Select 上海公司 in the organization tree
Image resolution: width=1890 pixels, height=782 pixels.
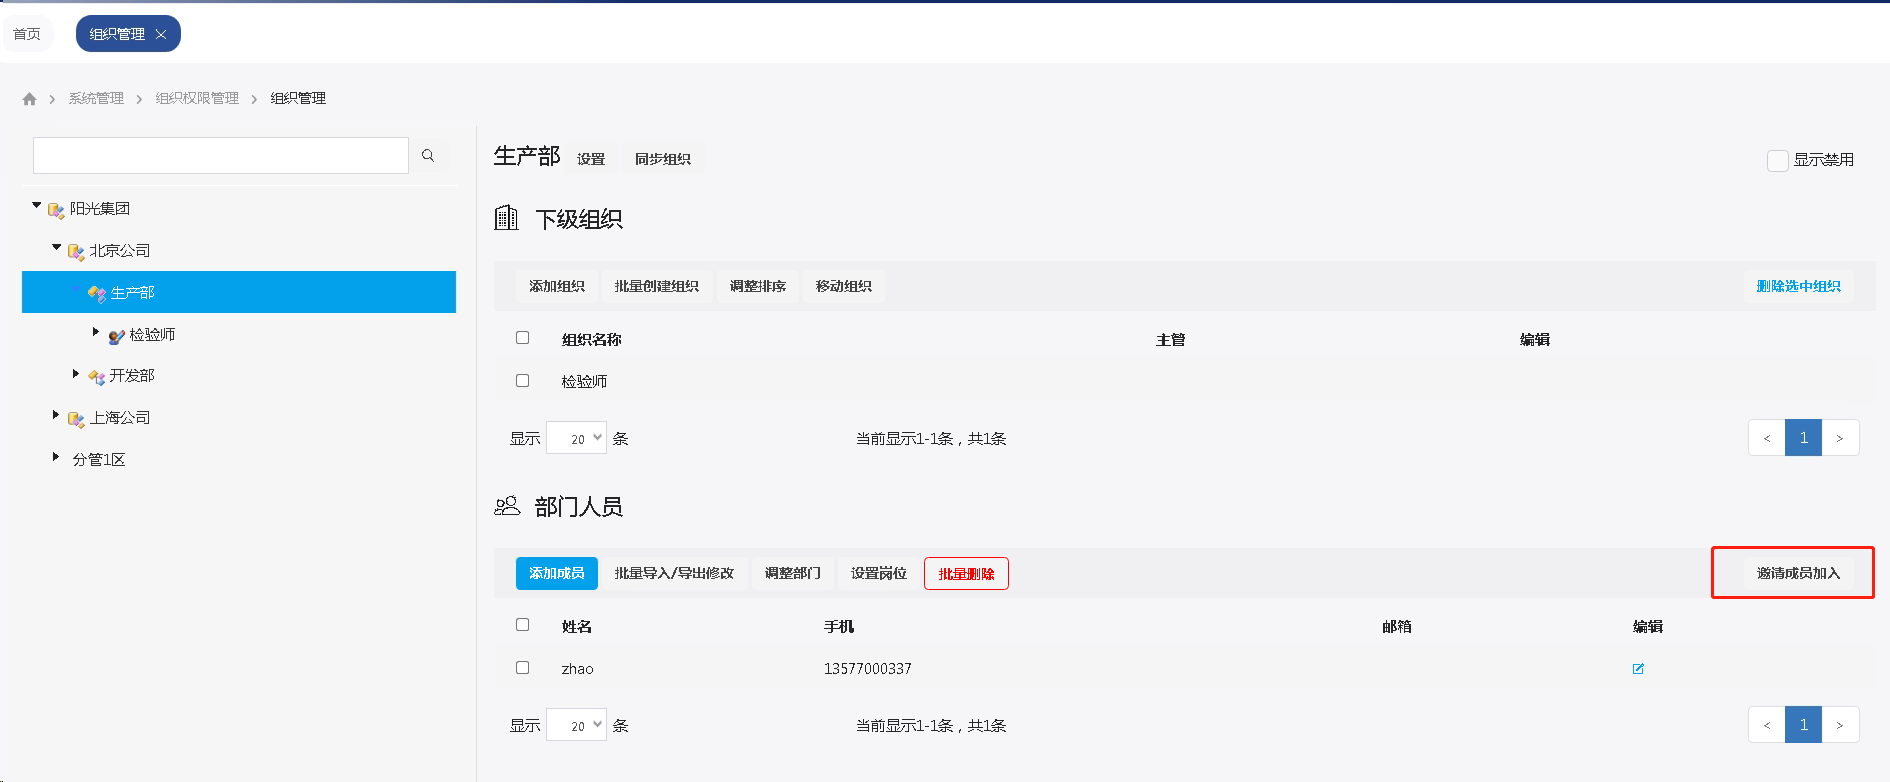tap(120, 418)
